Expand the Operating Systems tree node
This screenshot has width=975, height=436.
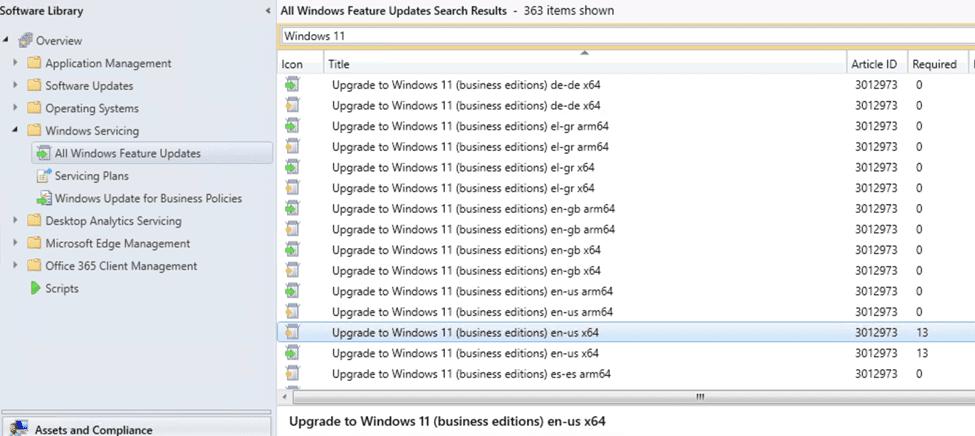pos(15,108)
